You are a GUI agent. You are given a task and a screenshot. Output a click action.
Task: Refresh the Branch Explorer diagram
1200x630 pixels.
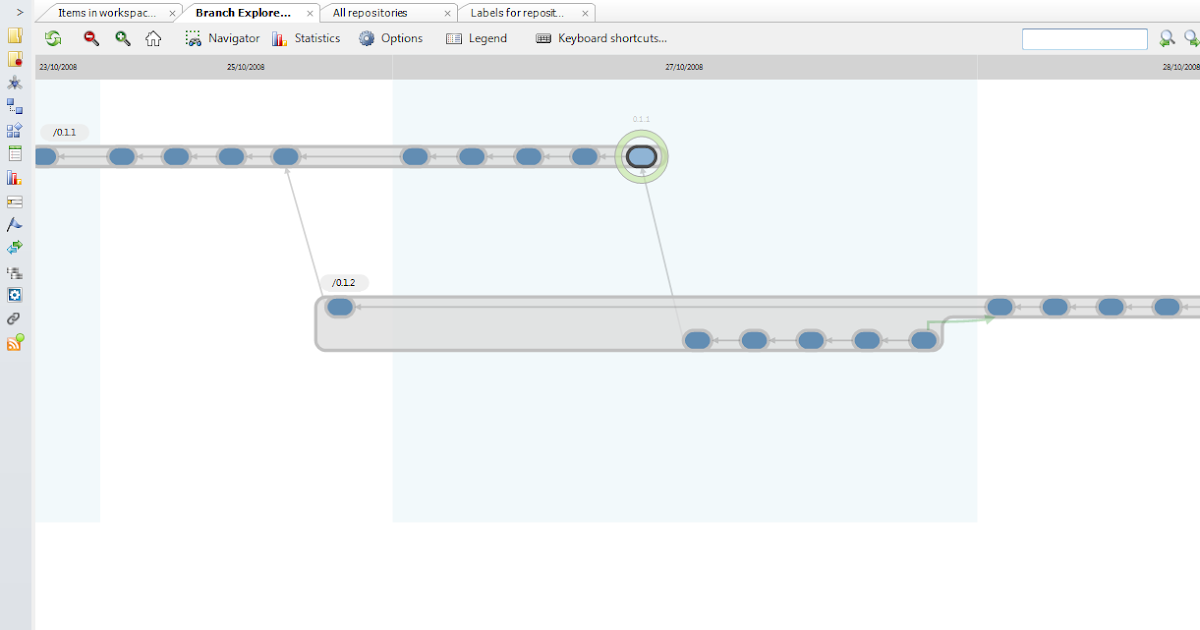pyautogui.click(x=53, y=38)
